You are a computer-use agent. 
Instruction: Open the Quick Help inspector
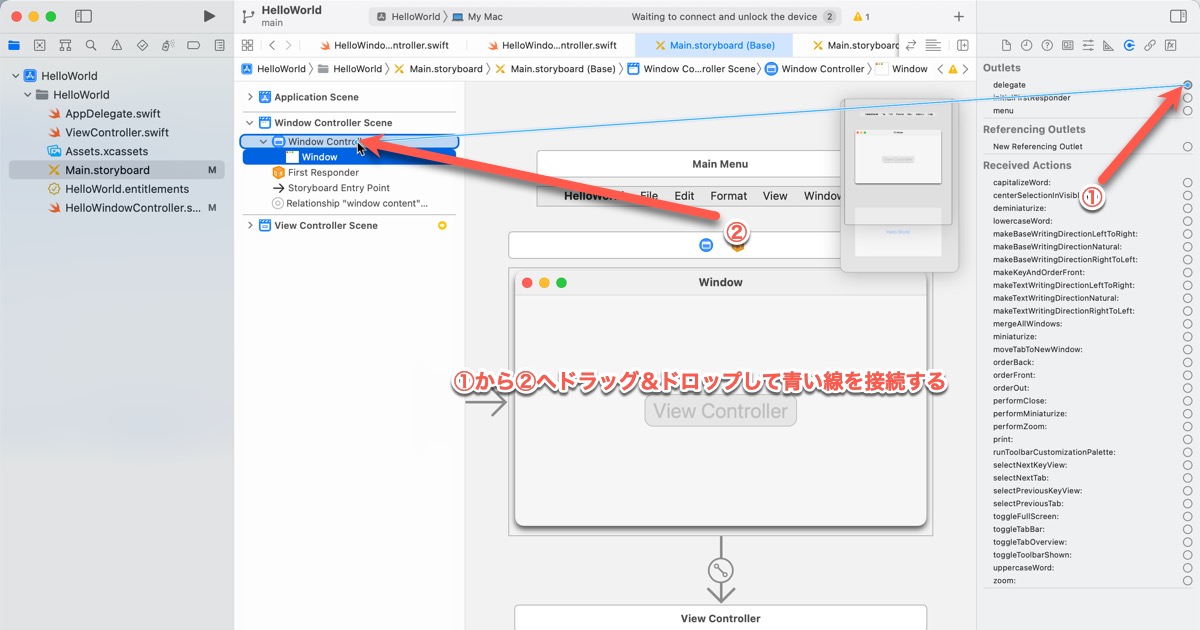[x=1047, y=45]
